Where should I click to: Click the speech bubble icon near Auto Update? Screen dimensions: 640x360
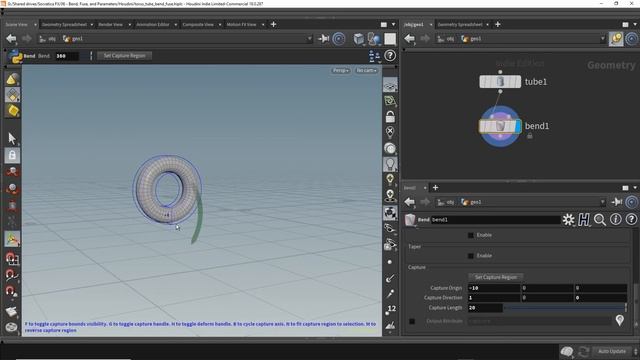567,351
